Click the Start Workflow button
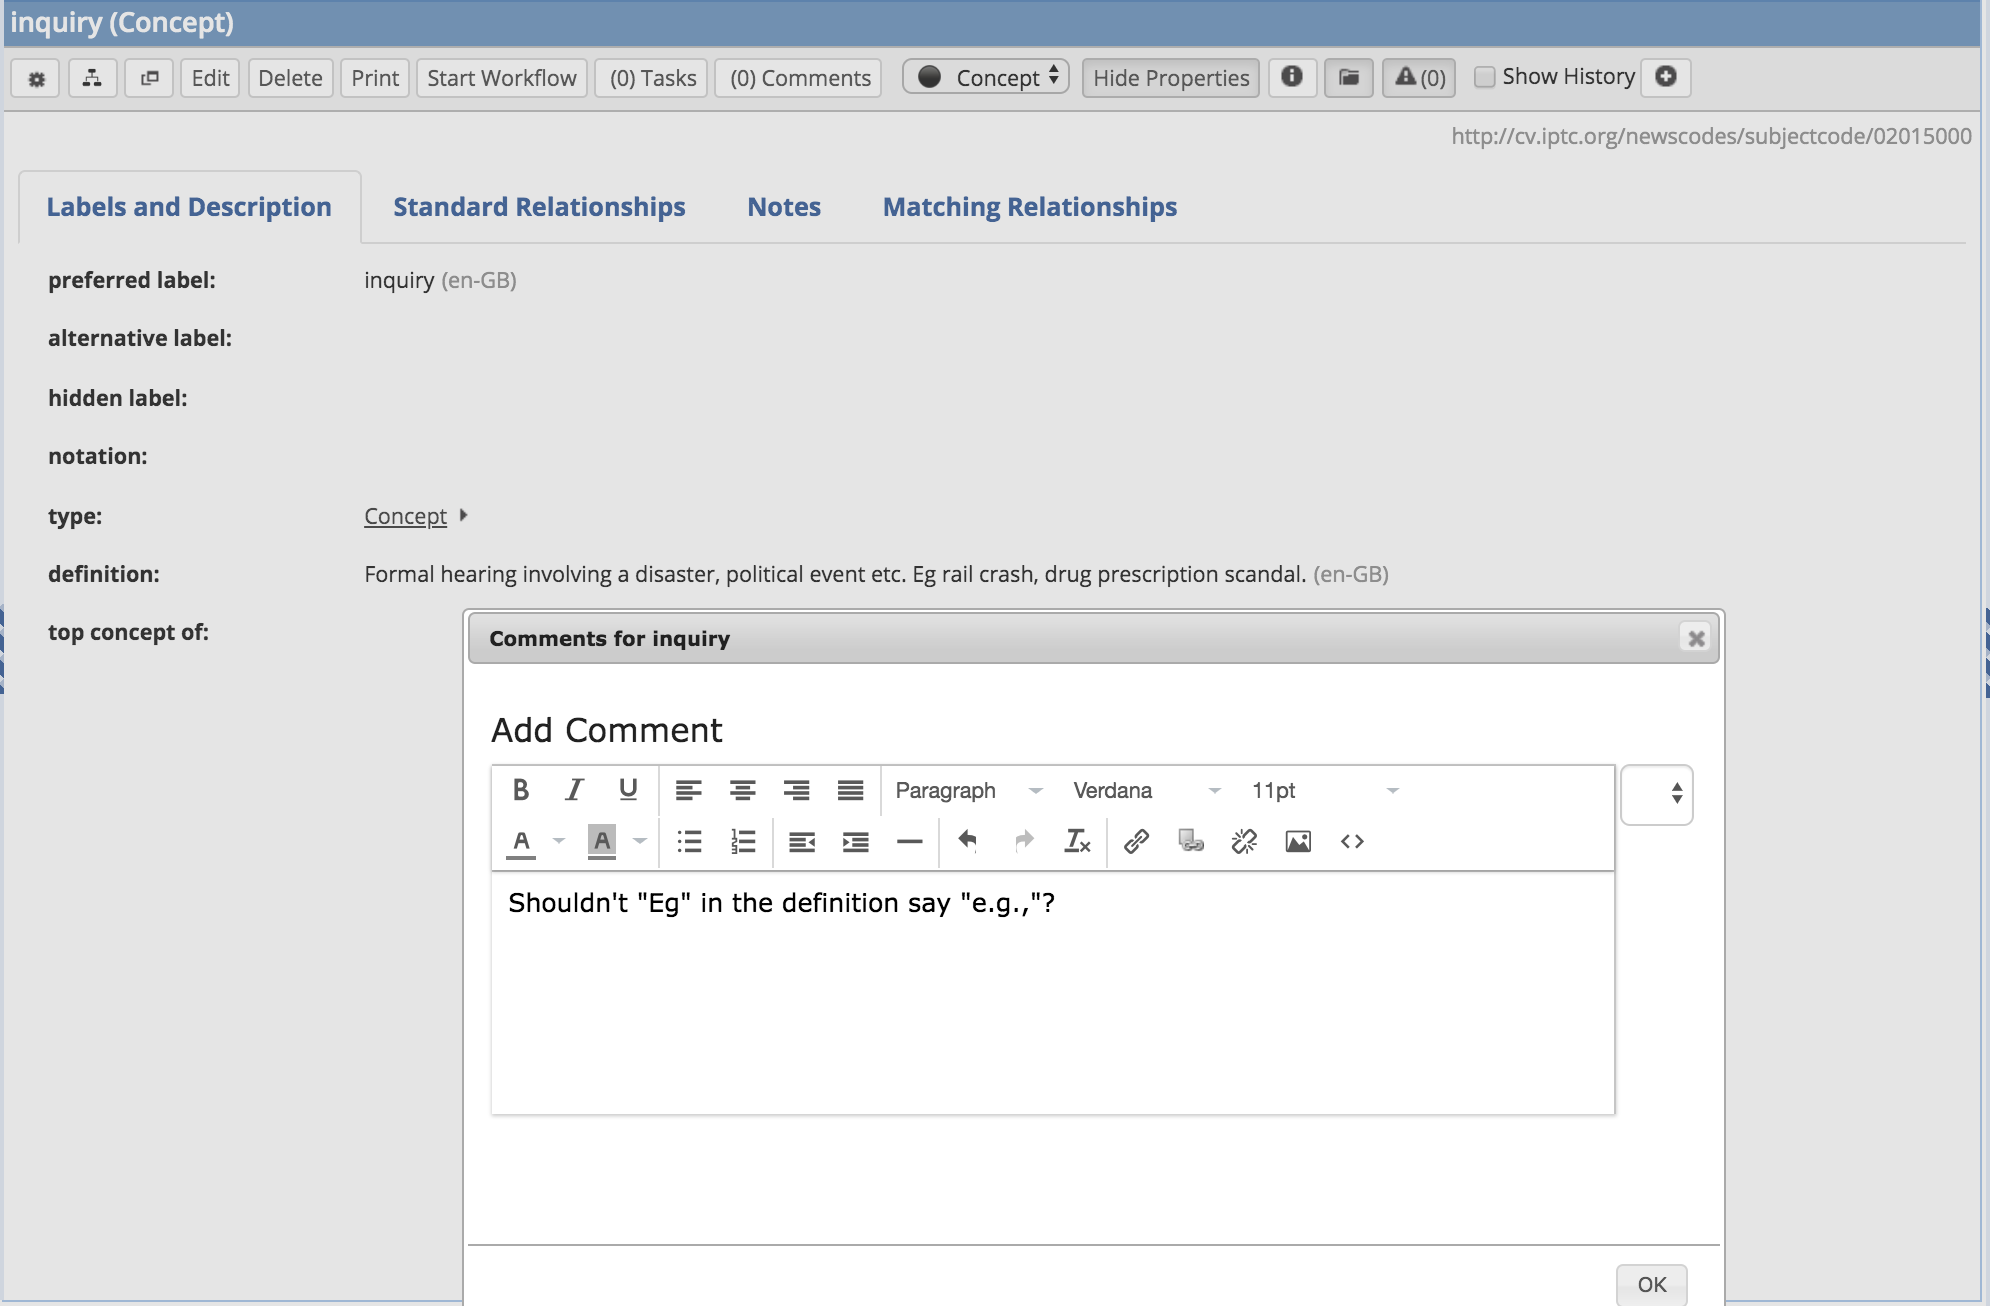The image size is (1990, 1306). (501, 78)
